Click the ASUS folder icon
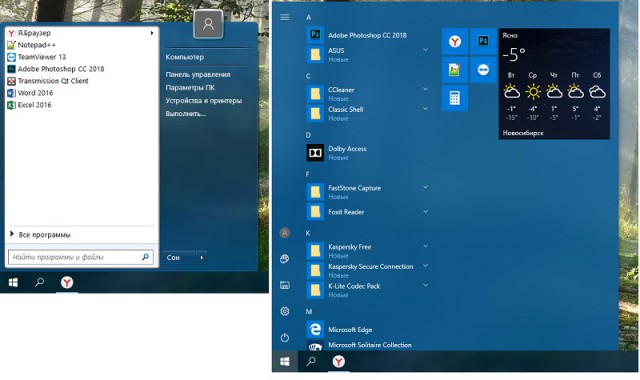Image resolution: width=640 pixels, height=380 pixels. pyautogui.click(x=315, y=54)
